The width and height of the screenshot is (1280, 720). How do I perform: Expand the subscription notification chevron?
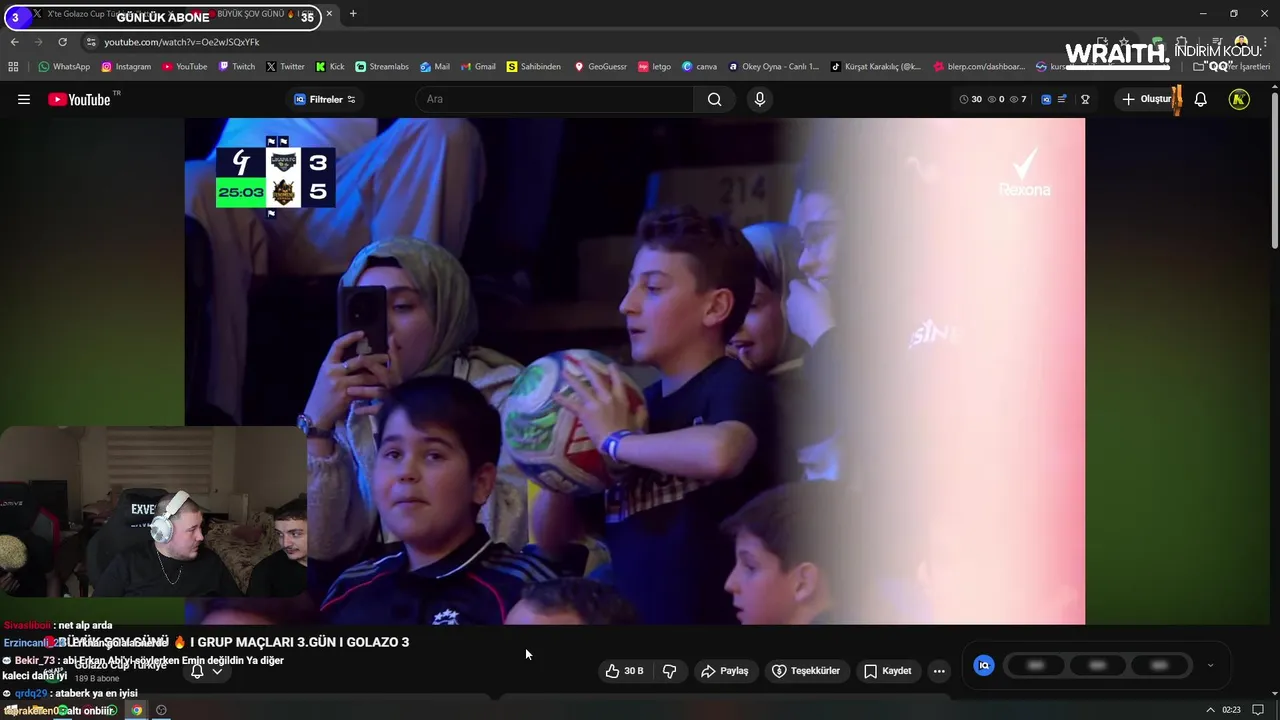point(217,671)
